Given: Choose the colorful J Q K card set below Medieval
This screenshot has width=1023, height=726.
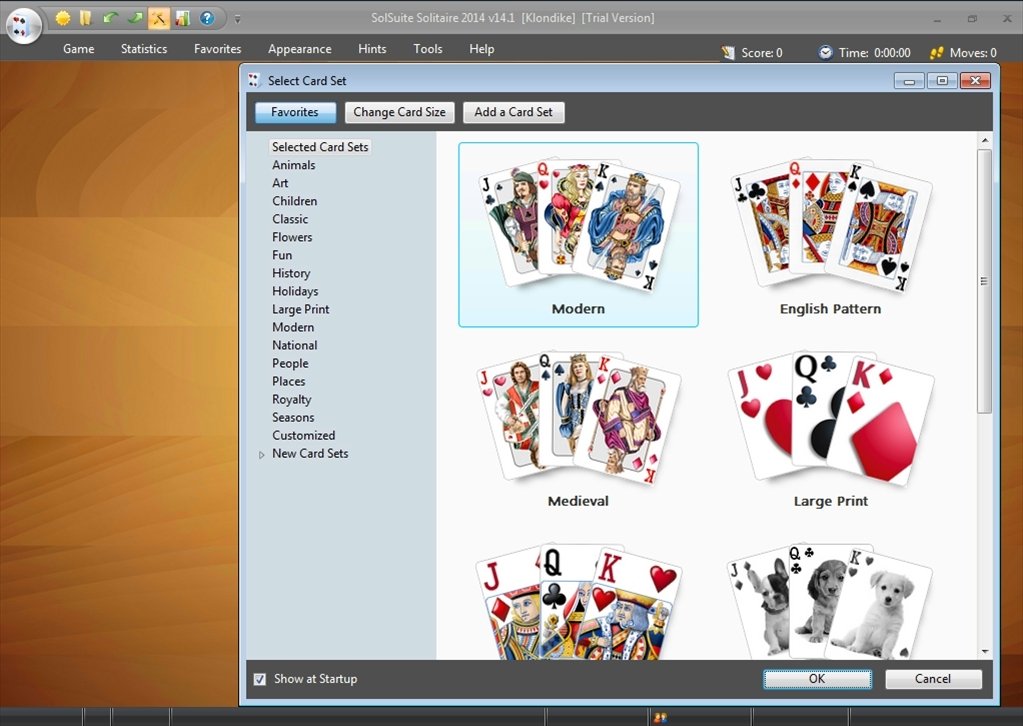Looking at the screenshot, I should 578,600.
